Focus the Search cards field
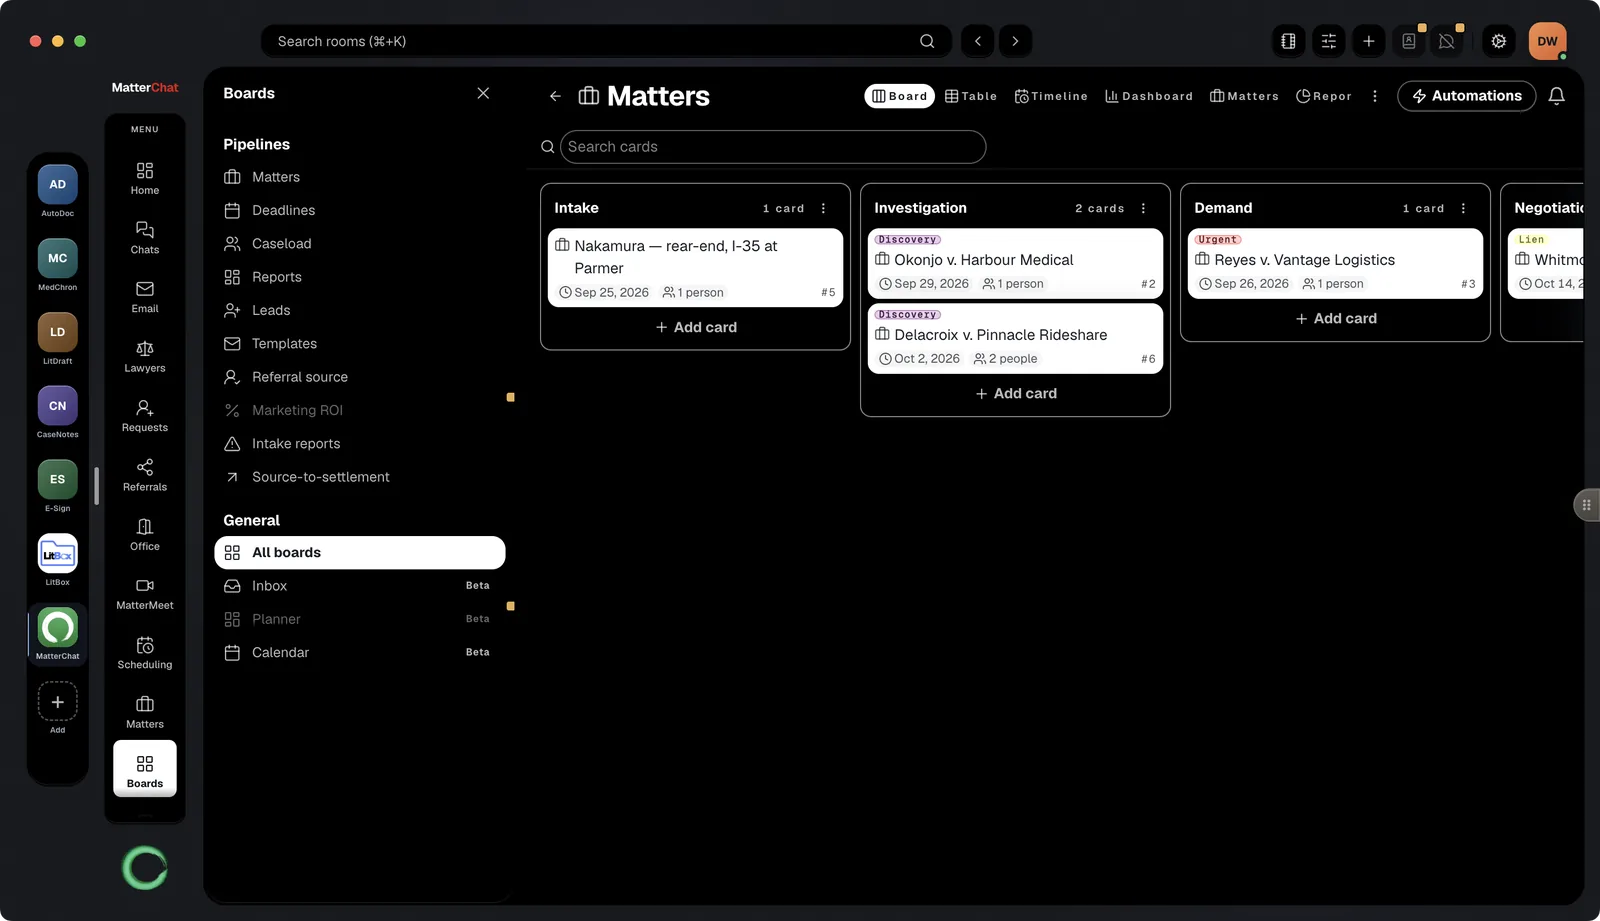The width and height of the screenshot is (1600, 921). [773, 147]
